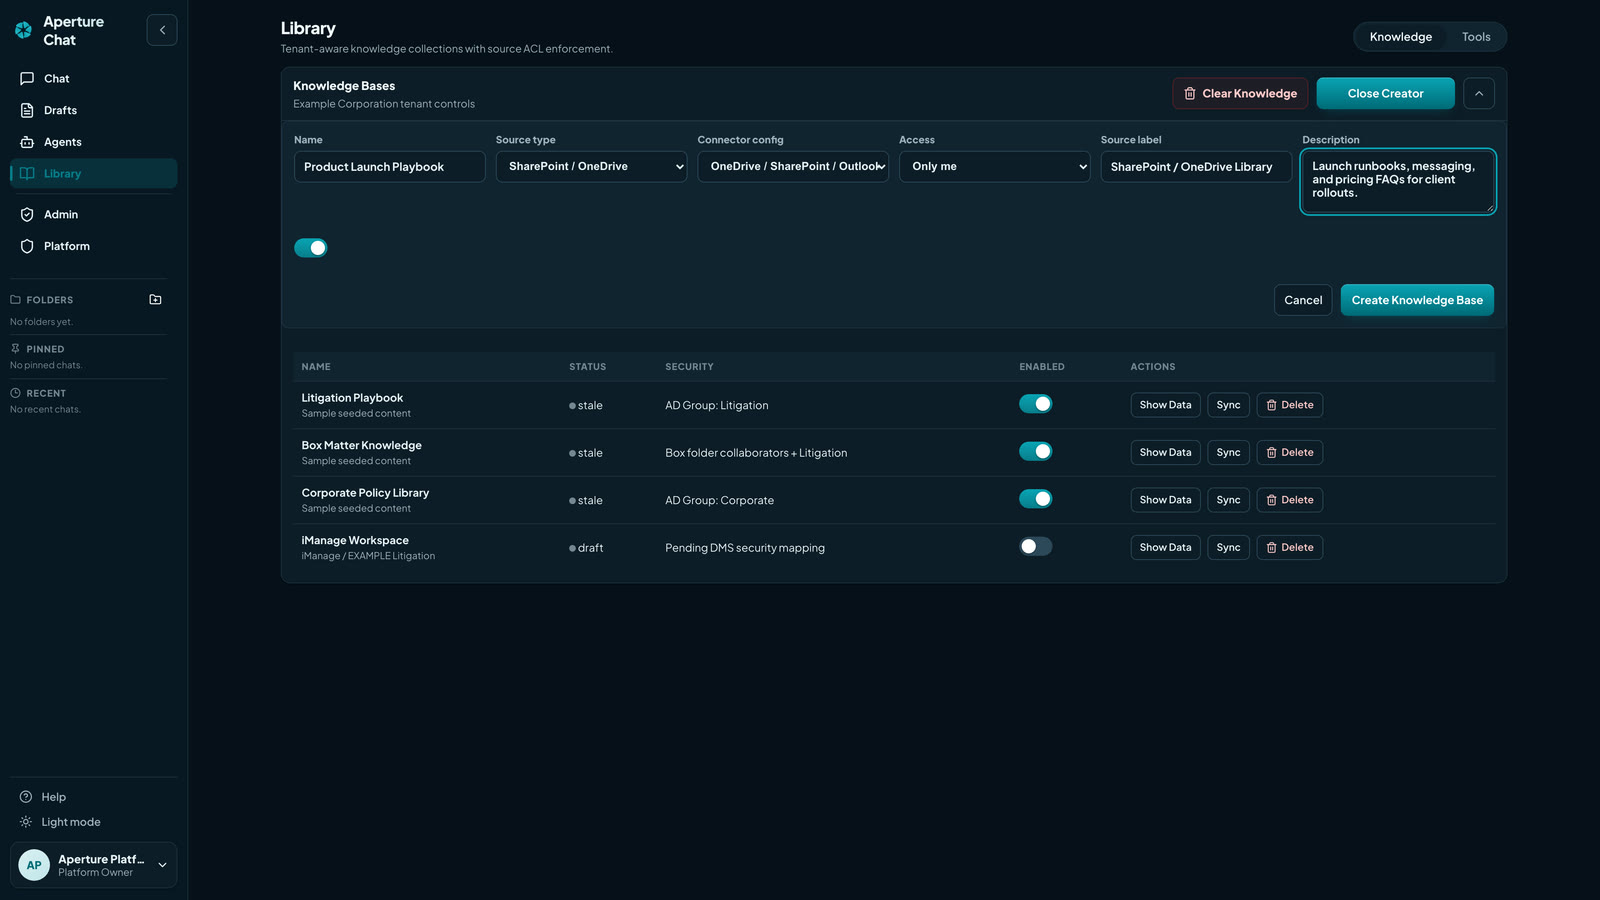Click the Help question mark icon

click(26, 797)
